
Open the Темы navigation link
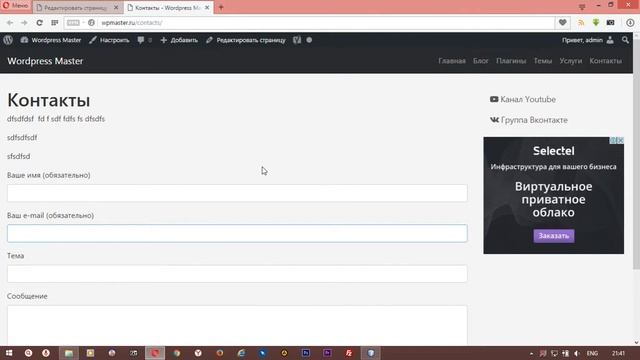tap(543, 61)
